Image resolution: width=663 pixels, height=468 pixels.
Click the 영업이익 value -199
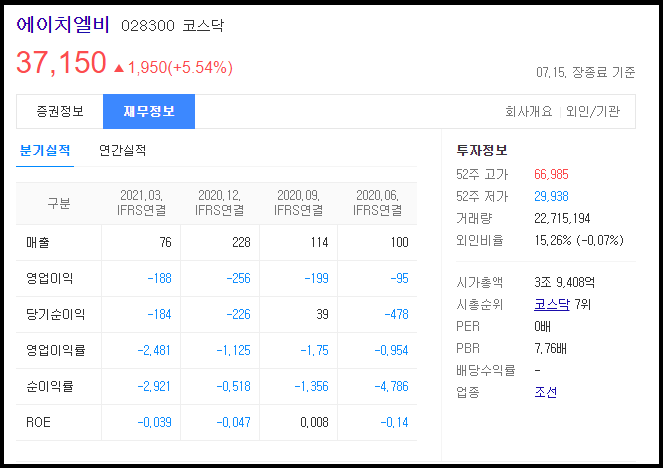(x=317, y=279)
